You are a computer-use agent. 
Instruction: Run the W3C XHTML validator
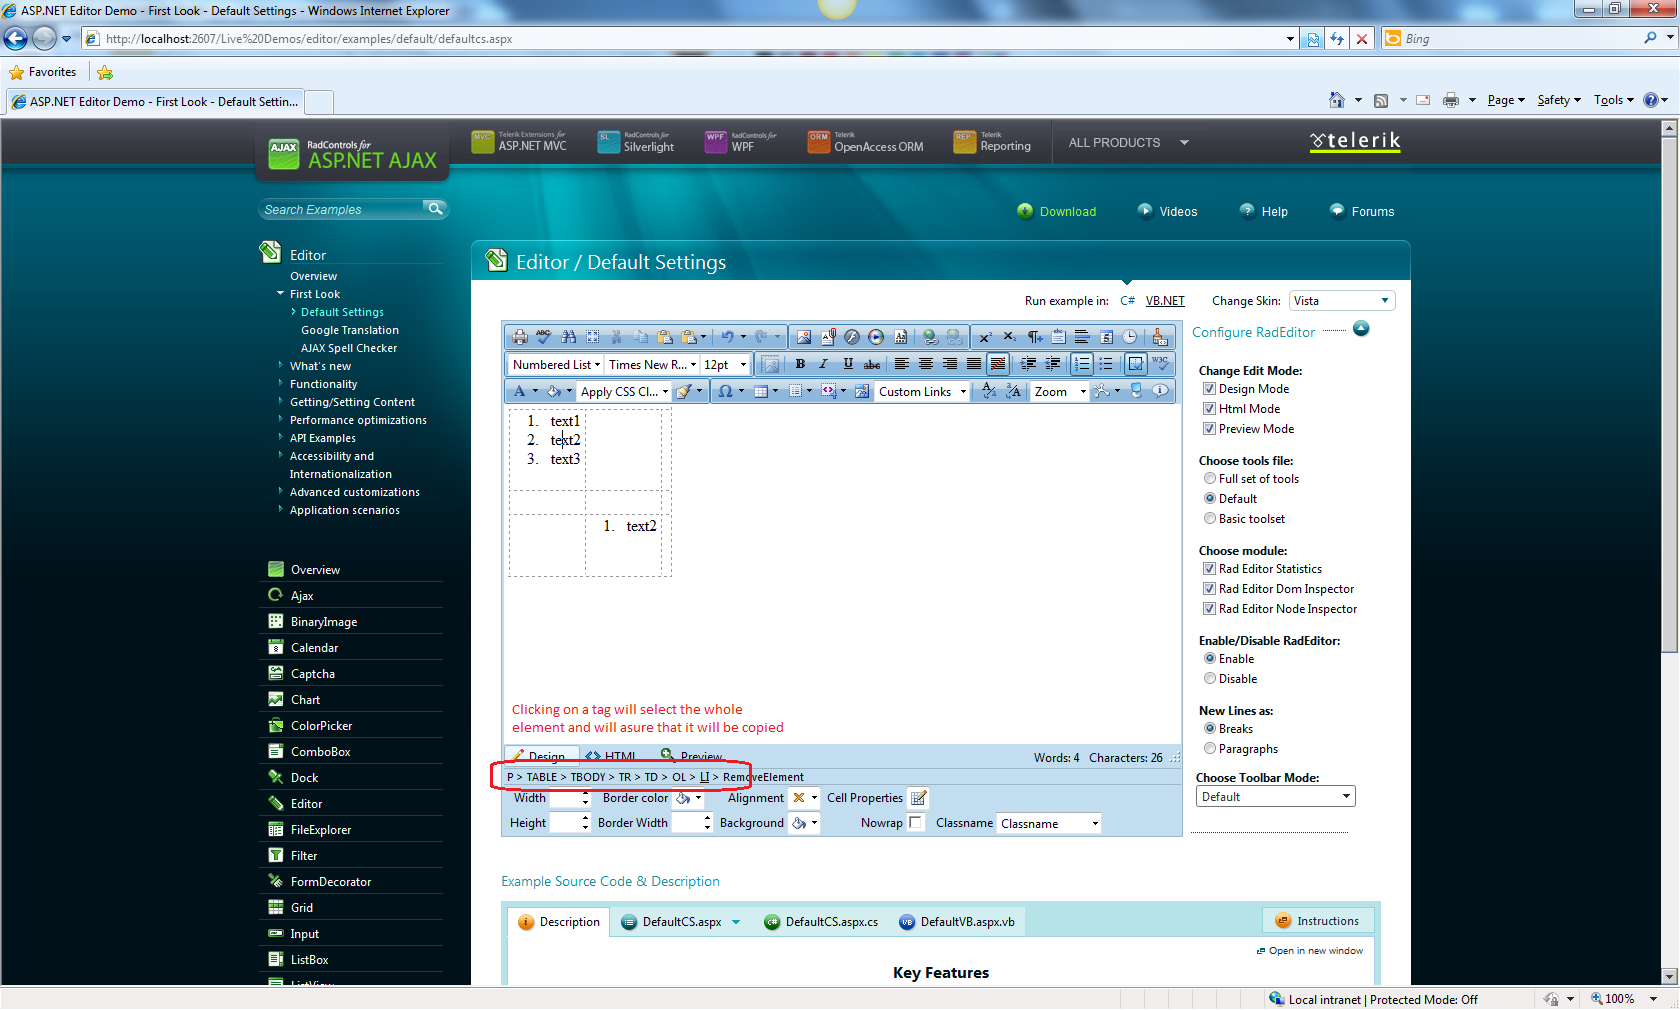[x=1160, y=364]
